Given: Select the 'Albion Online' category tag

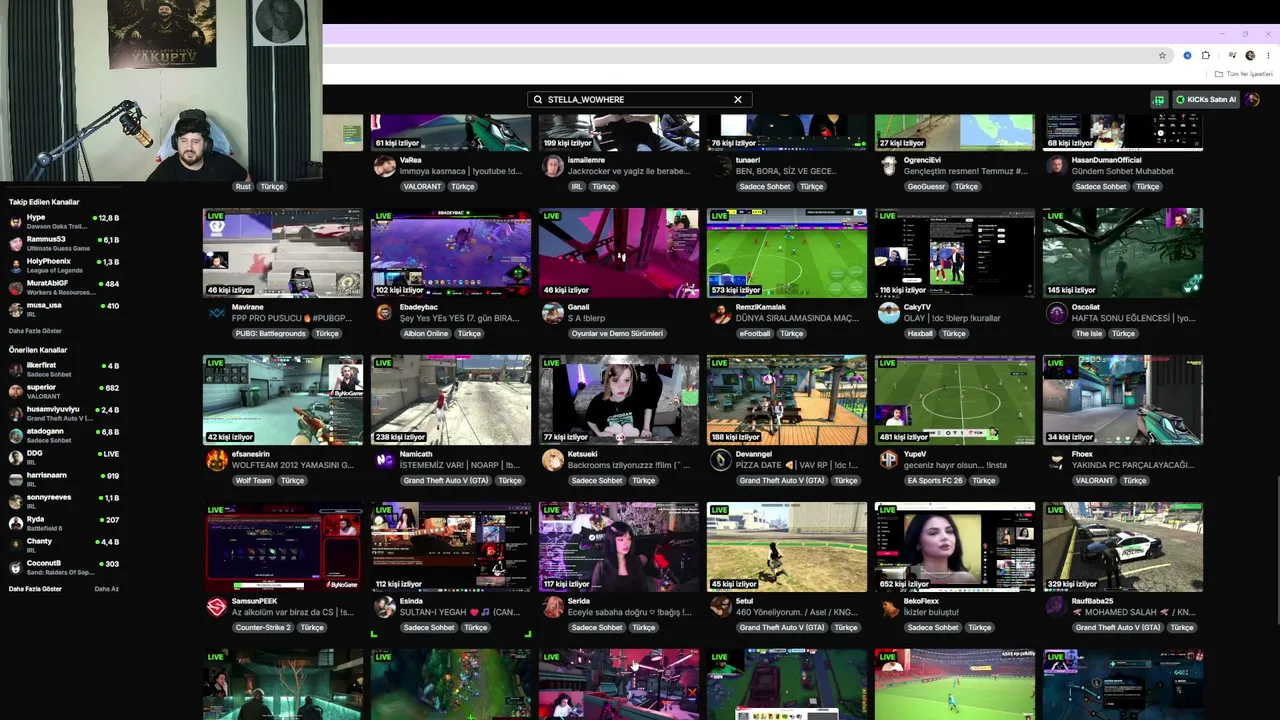Looking at the screenshot, I should (426, 334).
